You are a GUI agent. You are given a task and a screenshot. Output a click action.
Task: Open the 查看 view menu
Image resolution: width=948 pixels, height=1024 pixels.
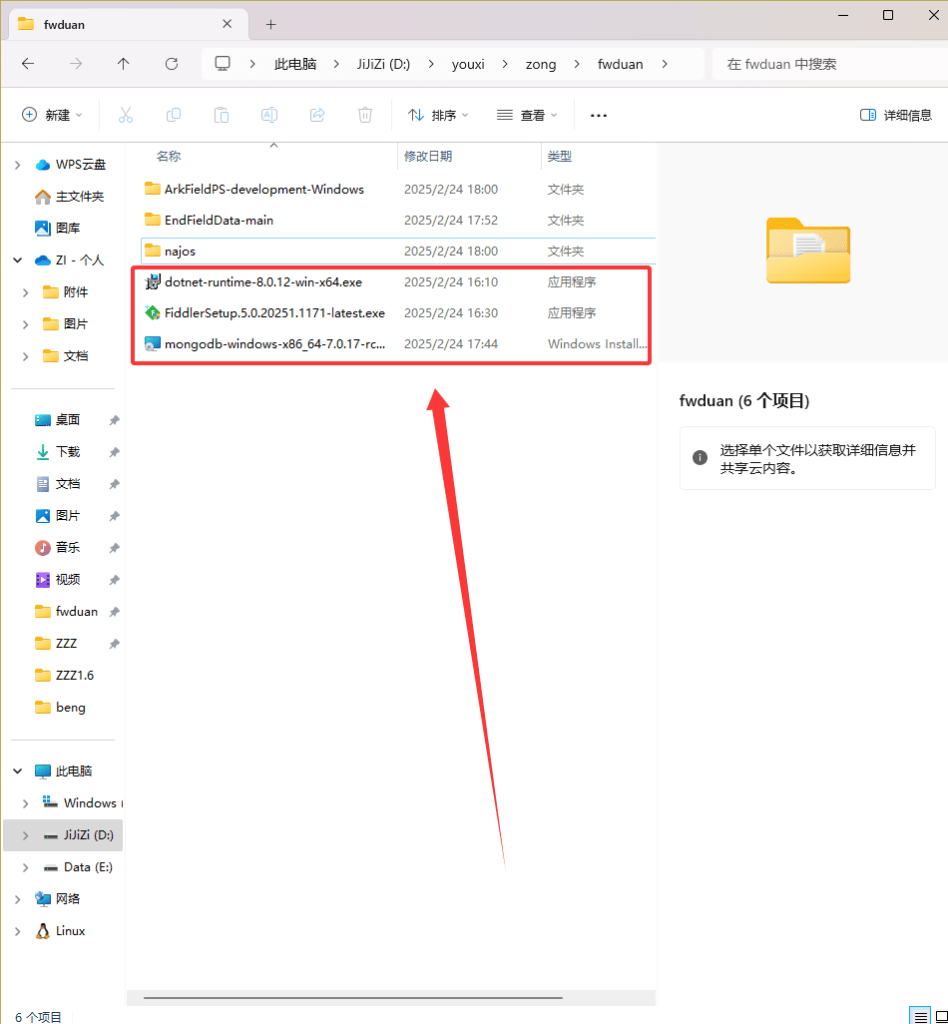pyautogui.click(x=527, y=115)
